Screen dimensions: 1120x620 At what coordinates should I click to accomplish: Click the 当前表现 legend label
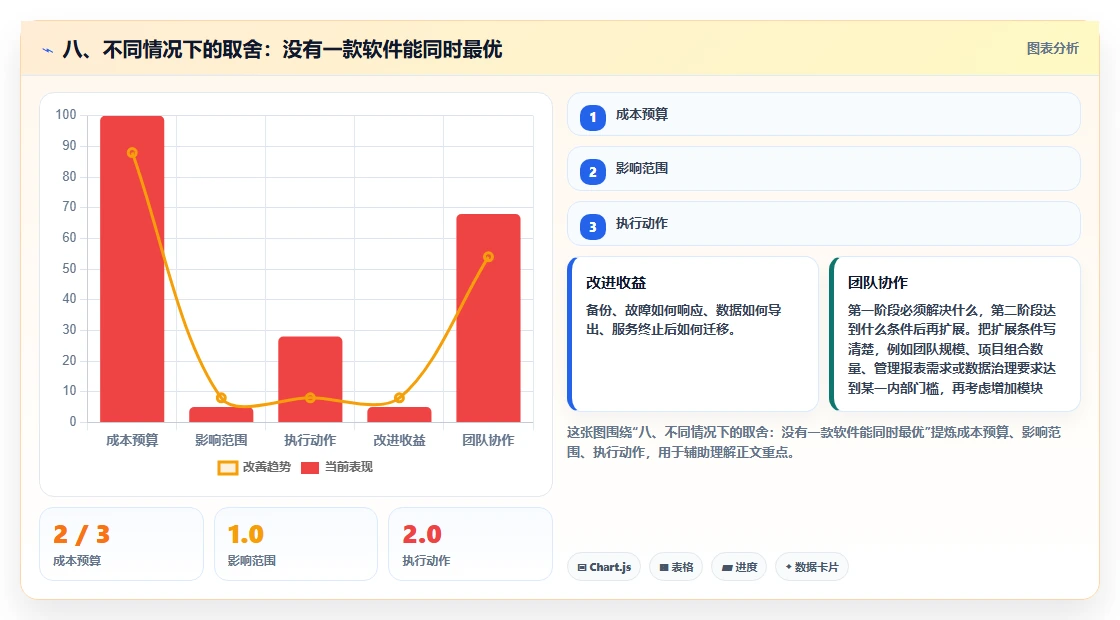349,467
